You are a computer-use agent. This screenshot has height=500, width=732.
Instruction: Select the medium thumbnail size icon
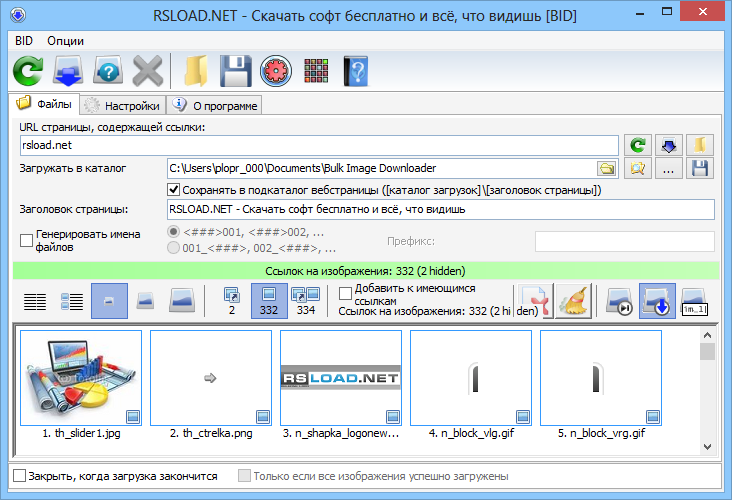[x=146, y=301]
